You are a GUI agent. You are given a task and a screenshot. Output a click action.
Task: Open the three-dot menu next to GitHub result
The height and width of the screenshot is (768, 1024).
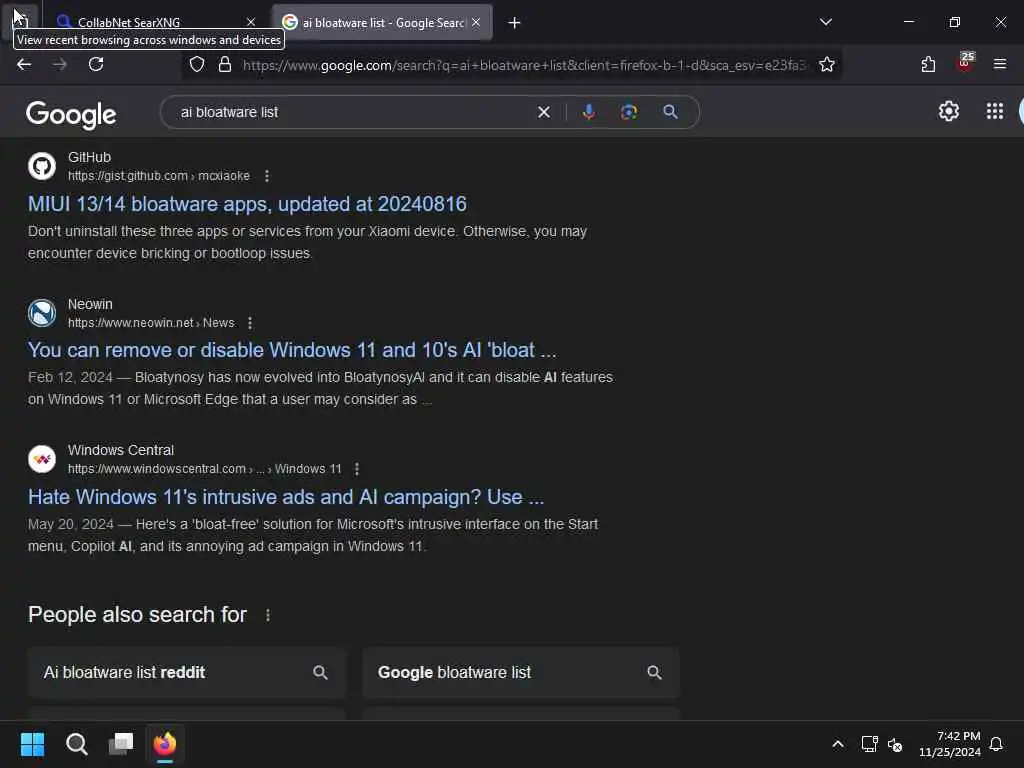(266, 176)
